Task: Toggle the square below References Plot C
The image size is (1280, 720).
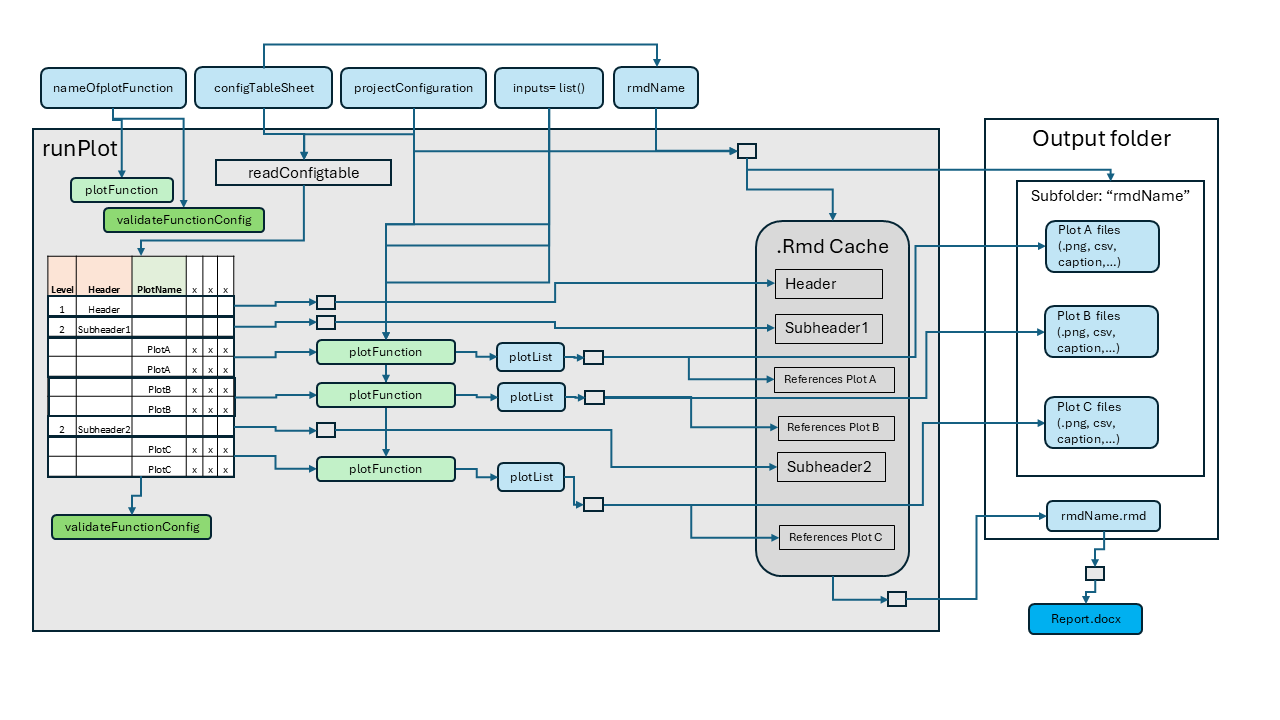Action: coord(895,598)
